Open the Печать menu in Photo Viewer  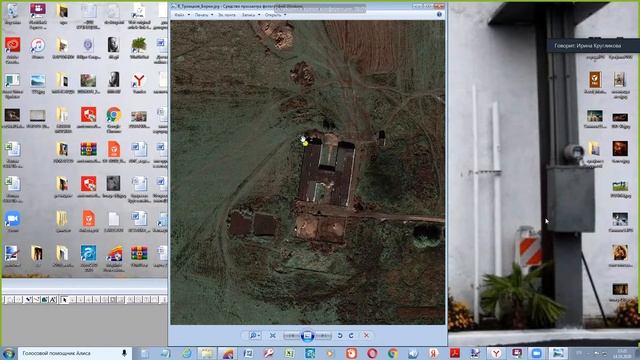tap(204, 15)
